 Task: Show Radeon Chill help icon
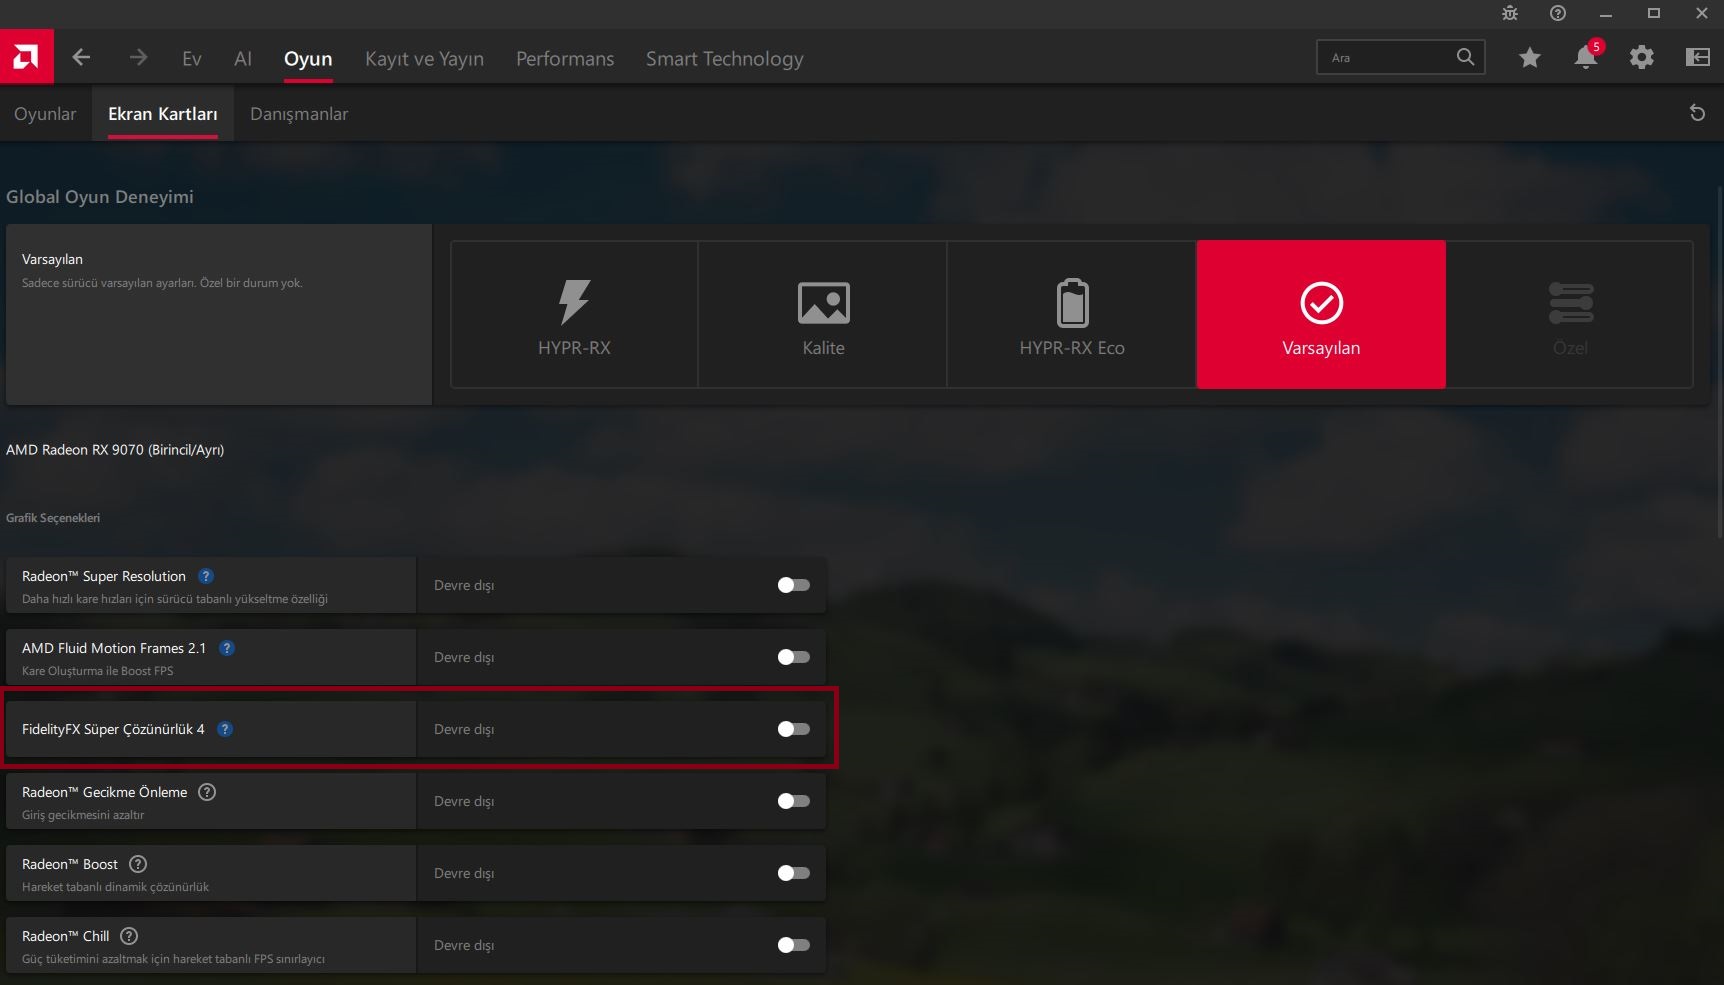click(x=129, y=936)
